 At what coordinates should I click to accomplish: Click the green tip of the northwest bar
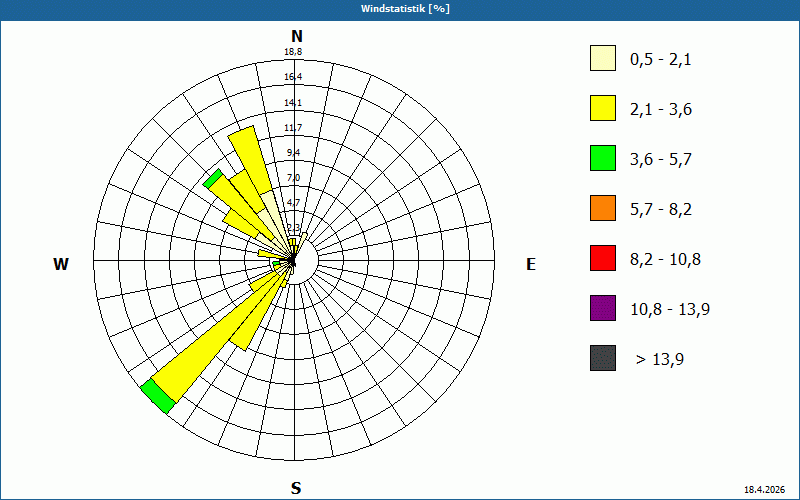click(x=213, y=178)
